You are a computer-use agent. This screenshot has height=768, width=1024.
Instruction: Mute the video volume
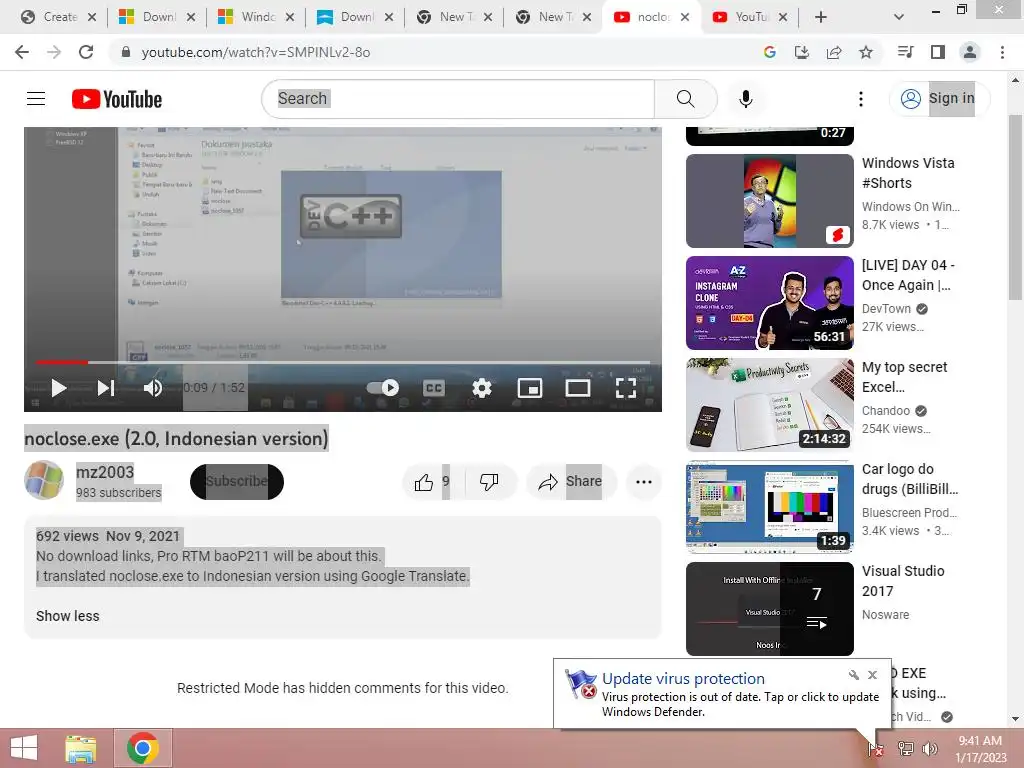point(153,388)
